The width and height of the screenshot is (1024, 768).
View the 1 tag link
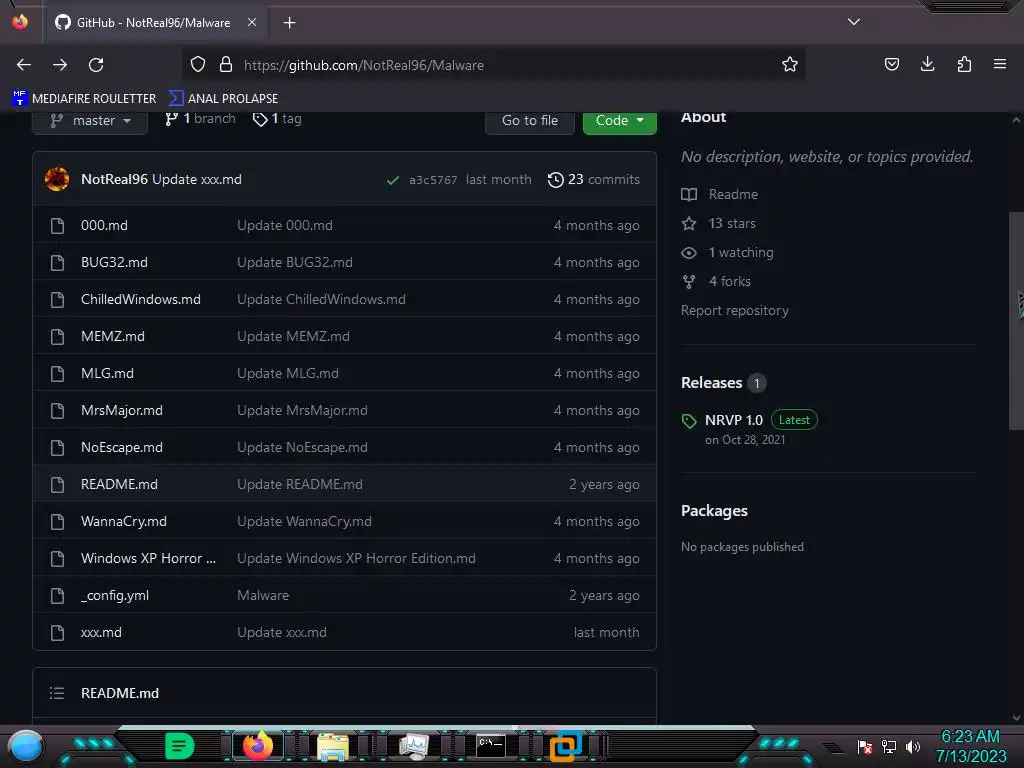(x=277, y=119)
